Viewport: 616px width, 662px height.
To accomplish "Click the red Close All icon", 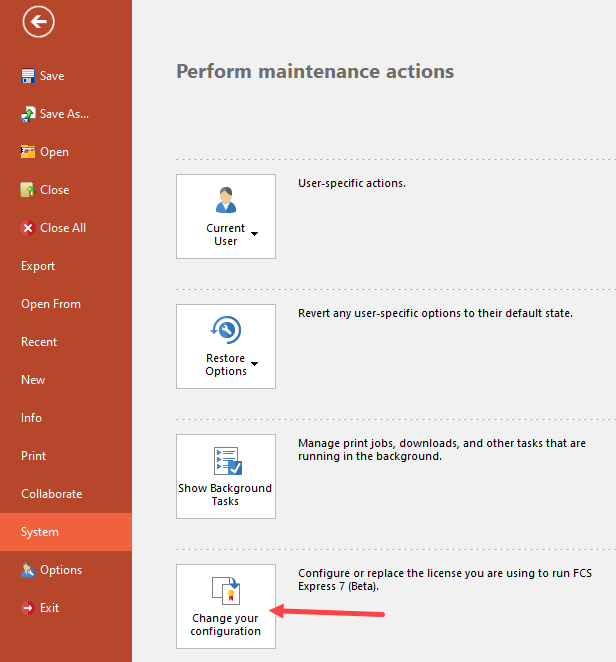I will point(28,228).
